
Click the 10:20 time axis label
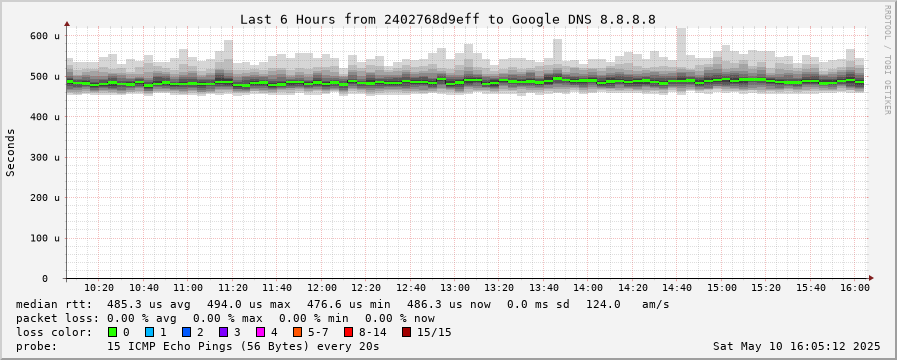(x=100, y=288)
